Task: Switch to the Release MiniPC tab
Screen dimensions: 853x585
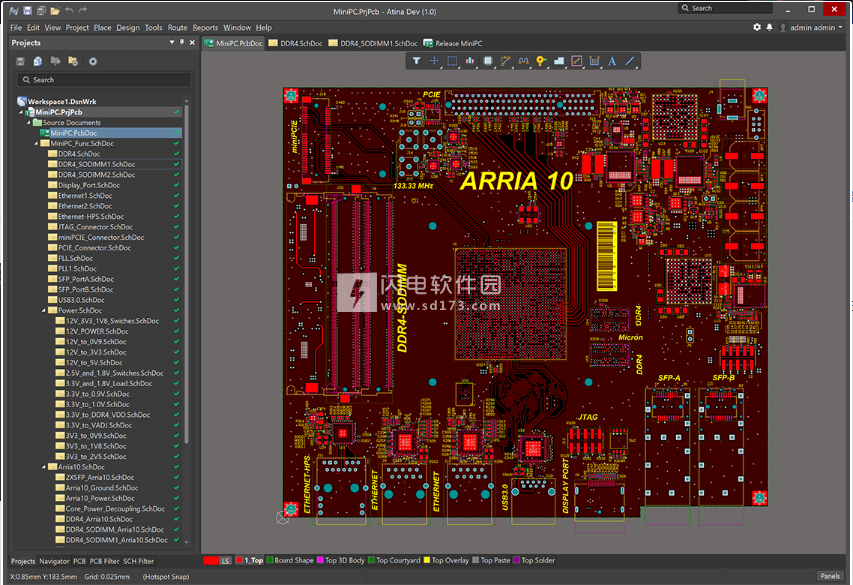Action: 453,44
